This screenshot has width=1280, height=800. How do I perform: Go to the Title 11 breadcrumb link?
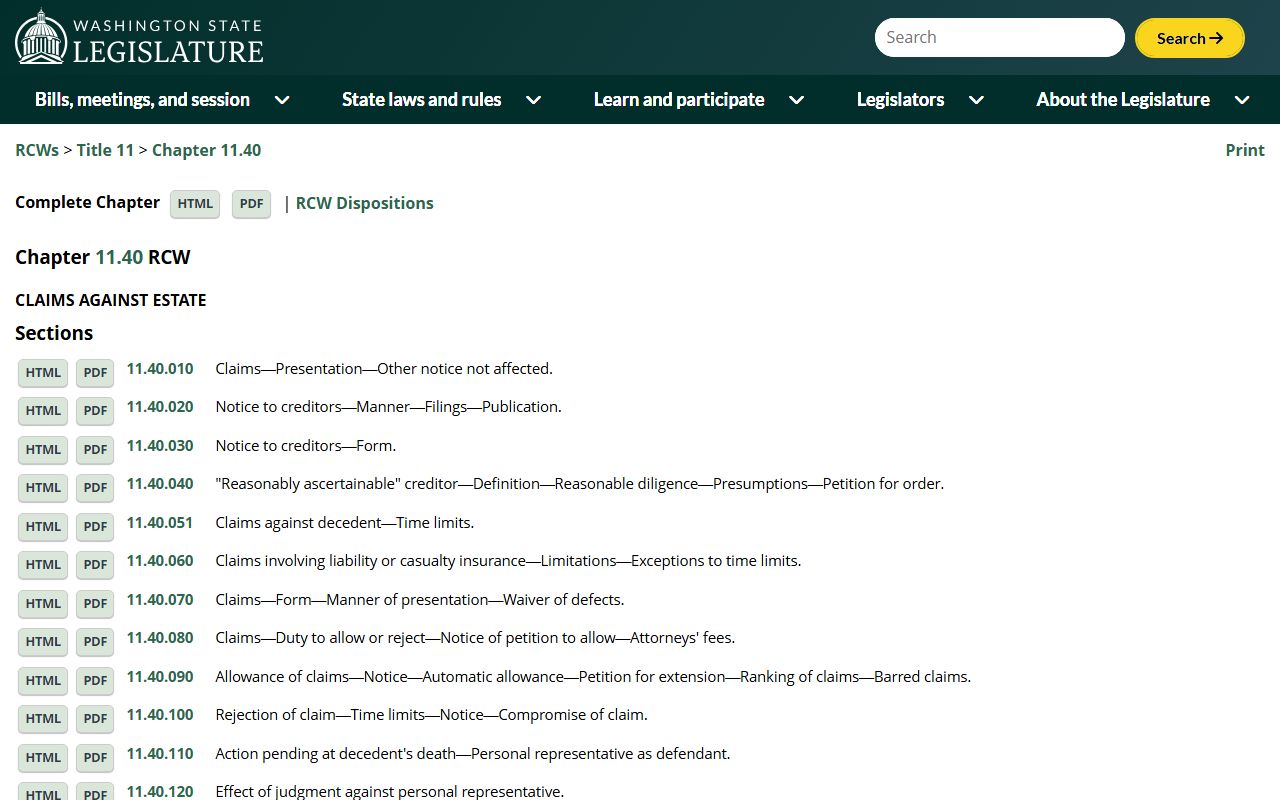pyautogui.click(x=105, y=150)
